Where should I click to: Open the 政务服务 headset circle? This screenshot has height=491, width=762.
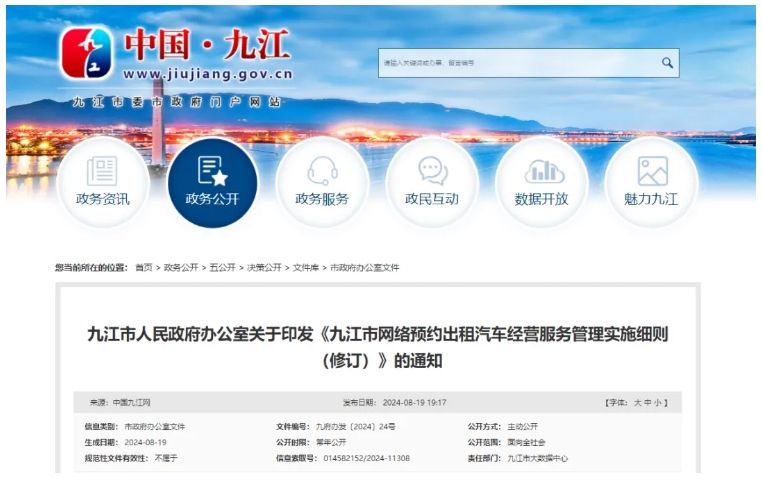click(x=322, y=183)
